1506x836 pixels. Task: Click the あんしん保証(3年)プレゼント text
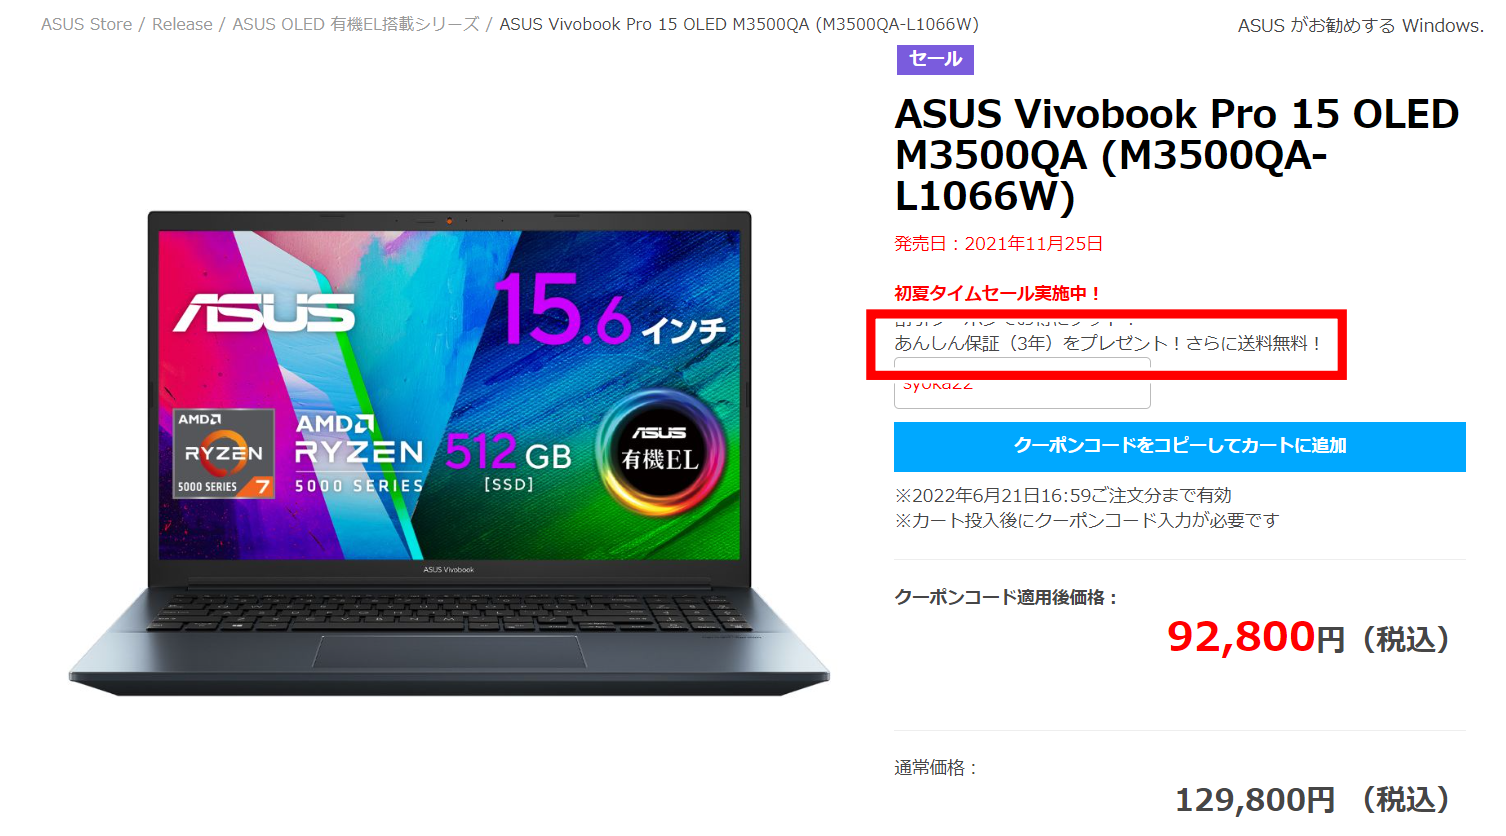pos(1108,343)
